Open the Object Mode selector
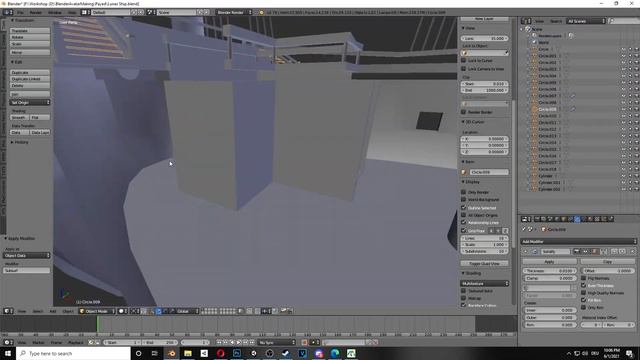Viewport: 640px width, 360px height. click(97, 311)
